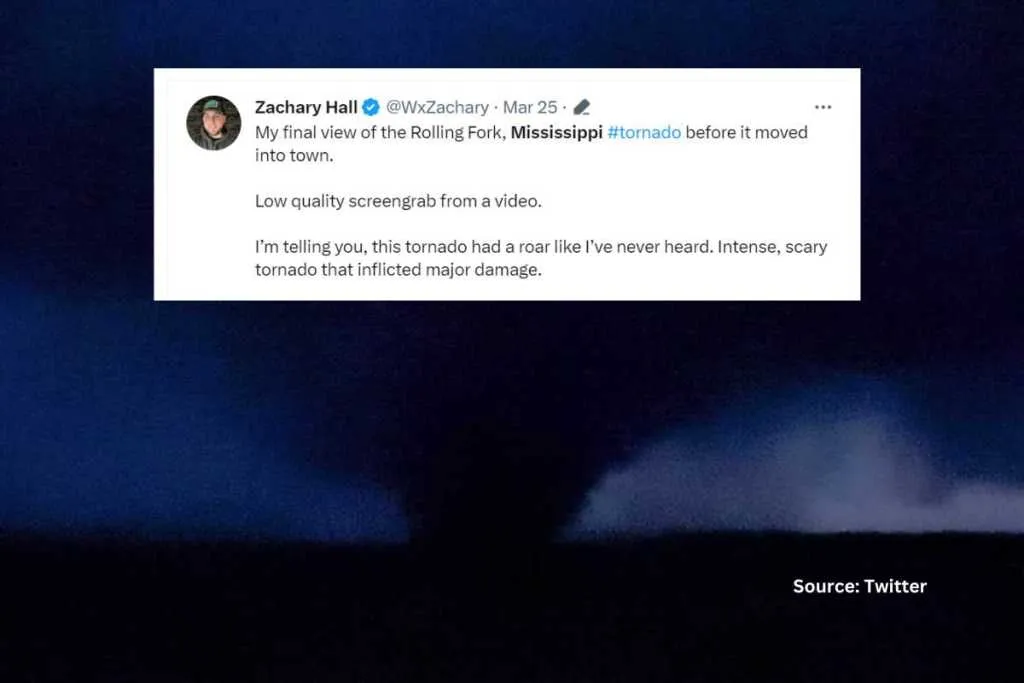
Task: Click the ellipsis icon in the tweet corner
Action: pyautogui.click(x=823, y=105)
